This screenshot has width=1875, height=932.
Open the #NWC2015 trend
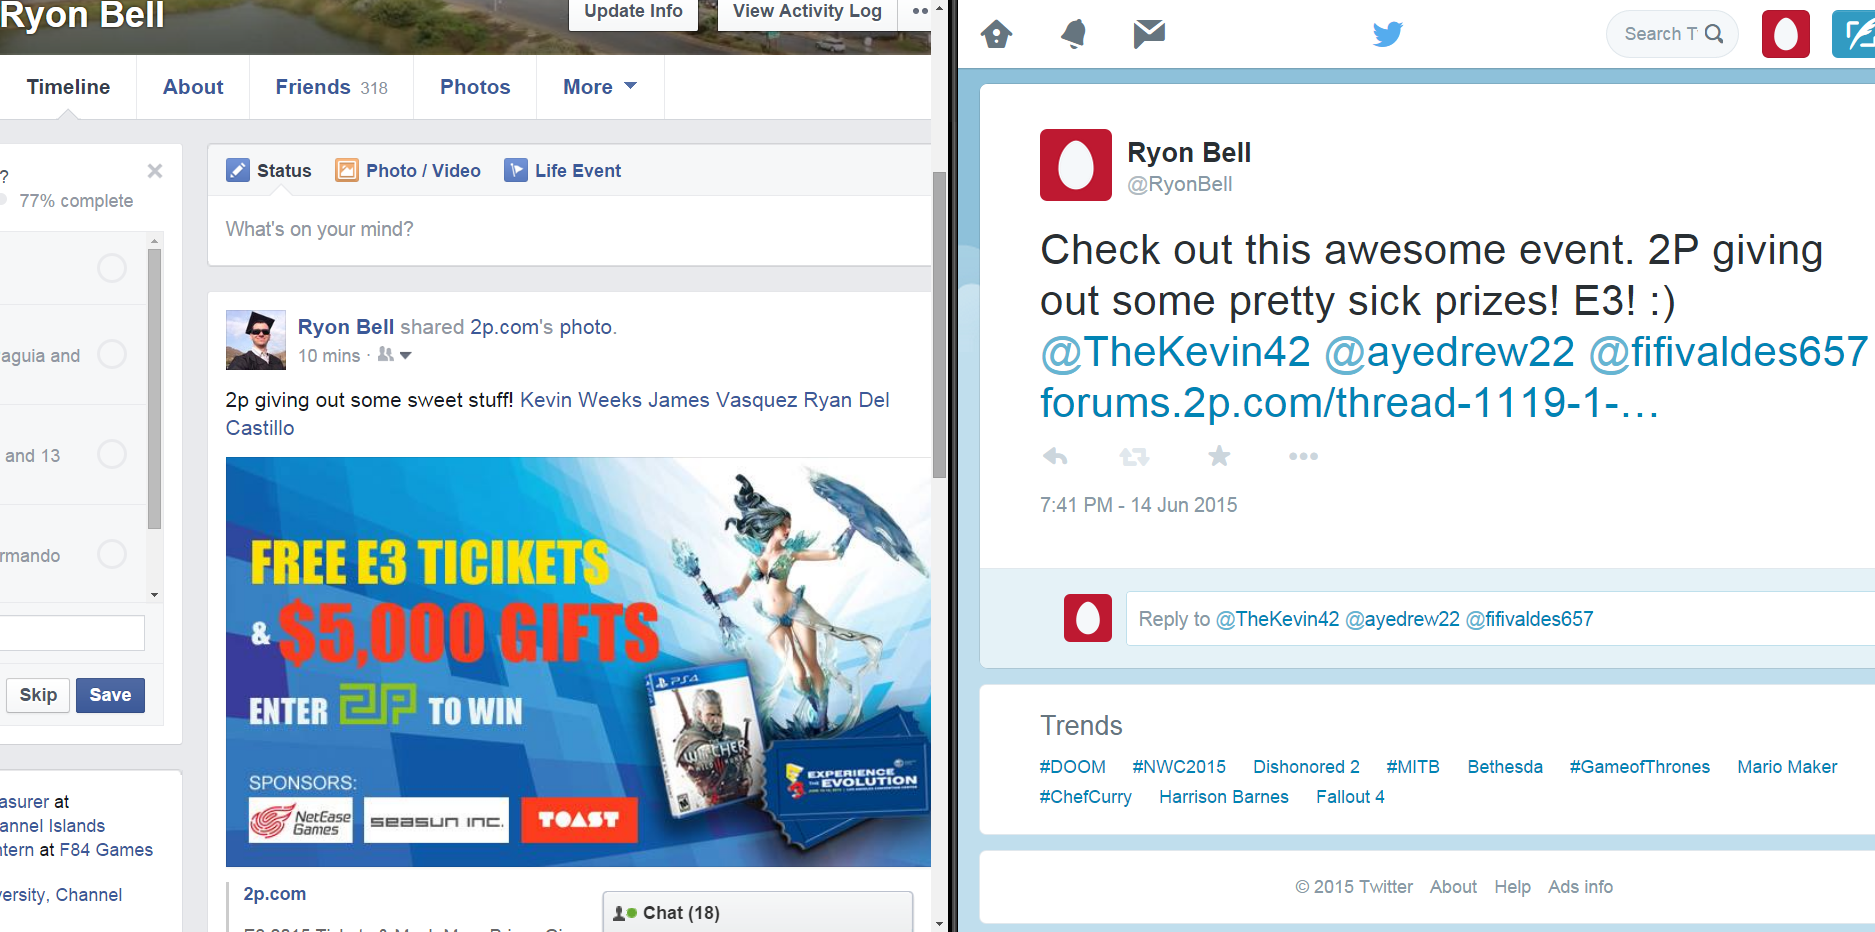(1179, 767)
